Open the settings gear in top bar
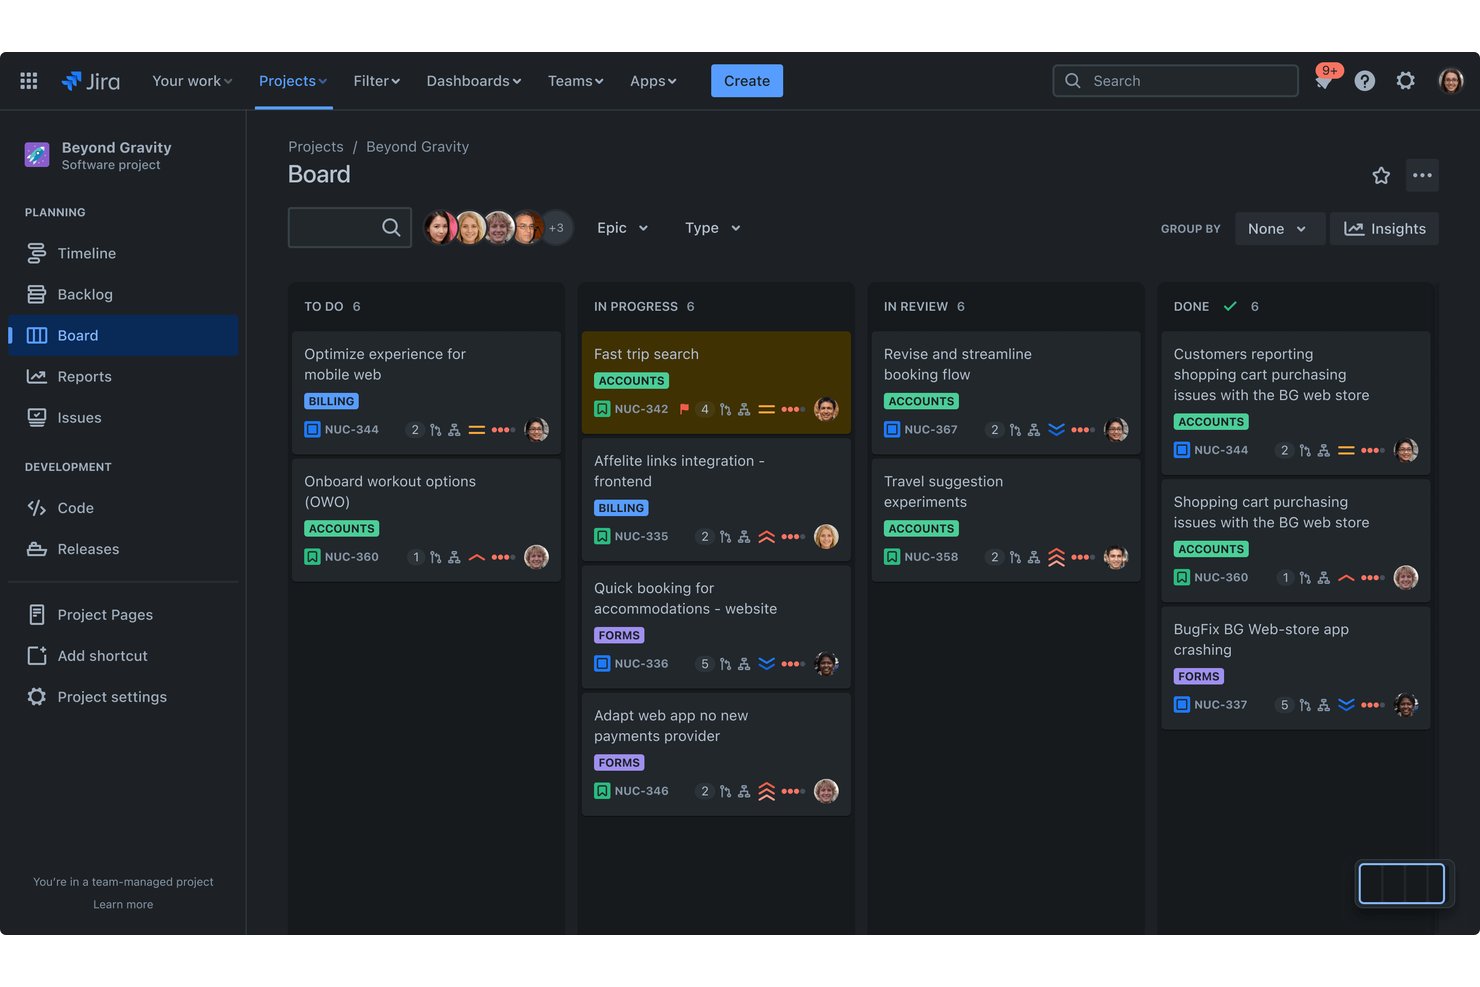The height and width of the screenshot is (987, 1480). pyautogui.click(x=1406, y=81)
